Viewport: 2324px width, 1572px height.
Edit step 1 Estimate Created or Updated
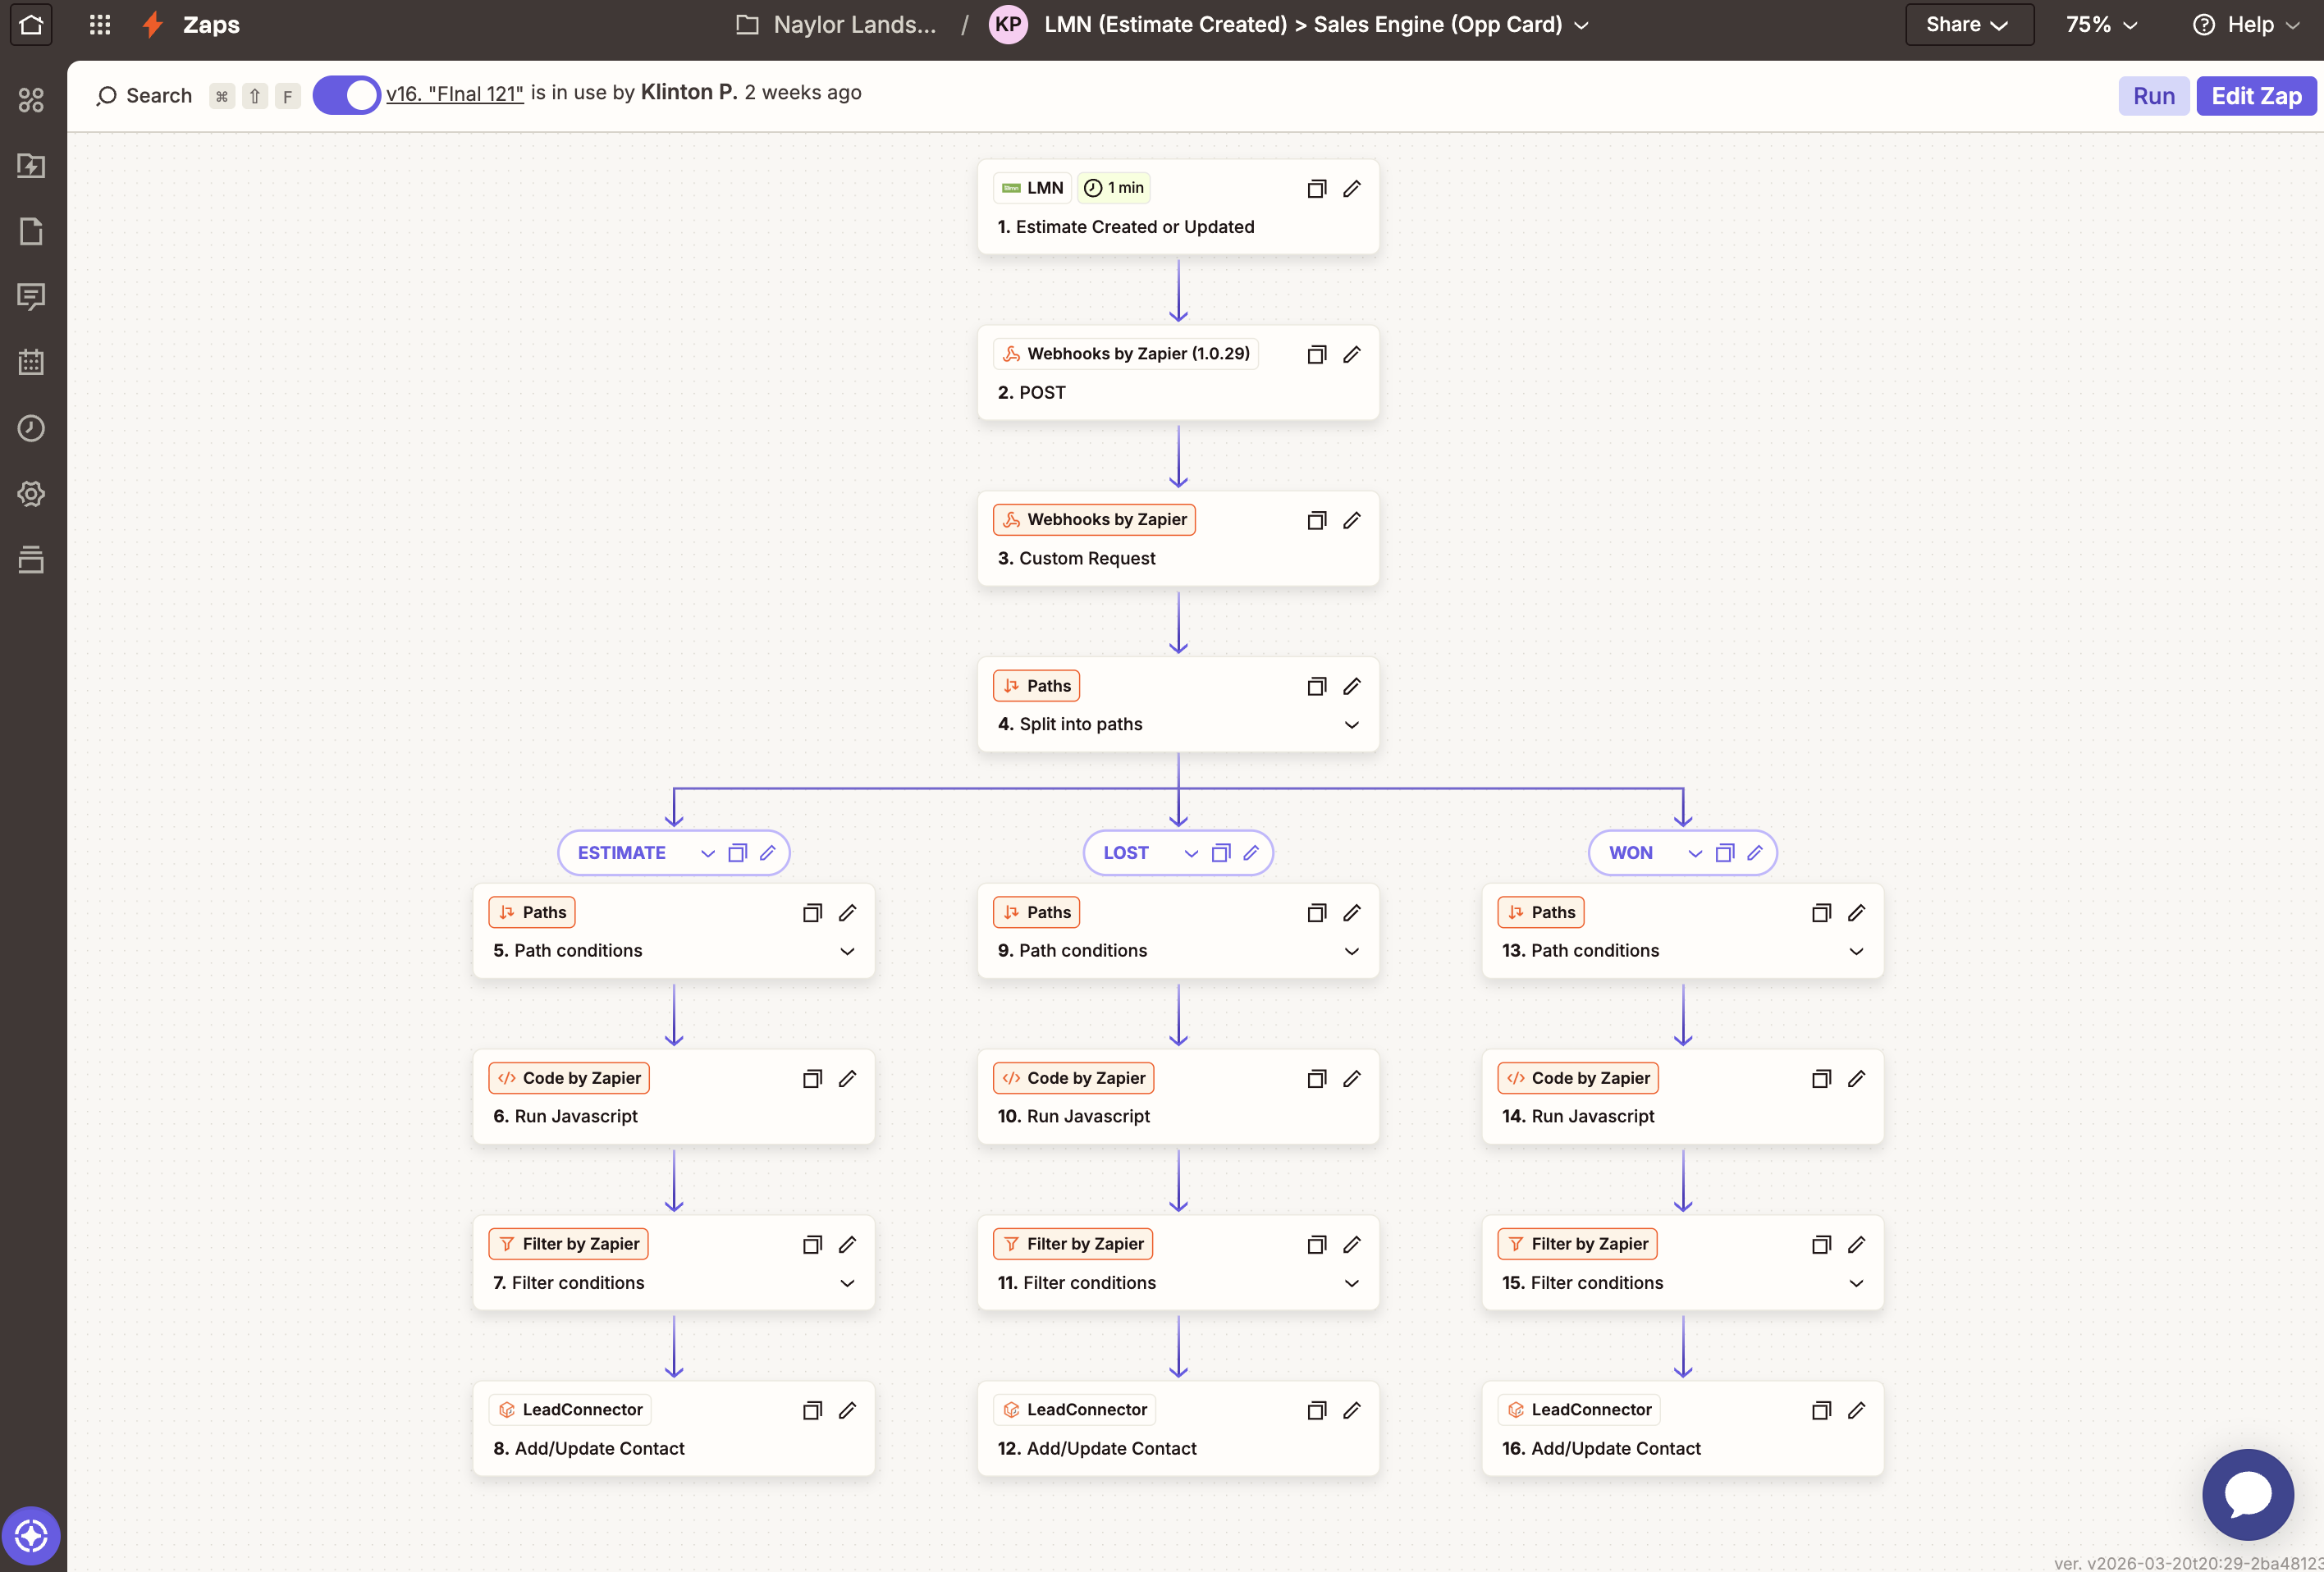pyautogui.click(x=1352, y=189)
